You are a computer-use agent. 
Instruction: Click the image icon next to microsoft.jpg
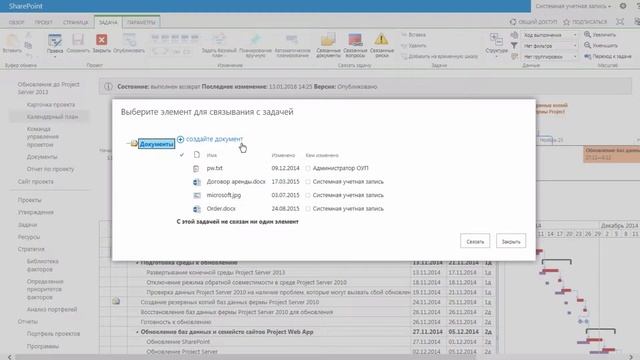tap(197, 195)
